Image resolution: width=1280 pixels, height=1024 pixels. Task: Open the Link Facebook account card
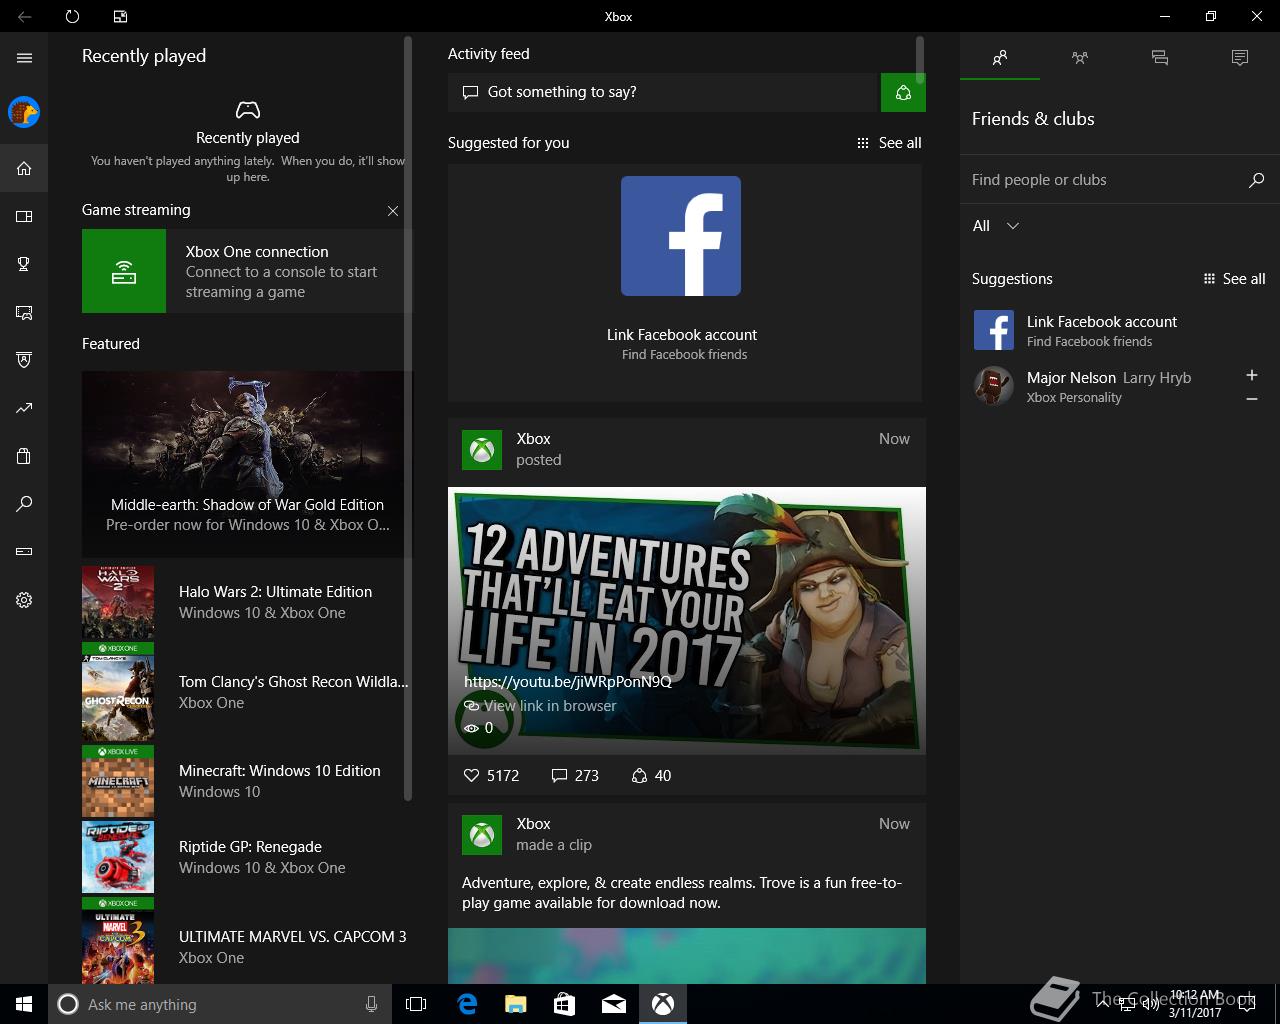pyautogui.click(x=685, y=283)
